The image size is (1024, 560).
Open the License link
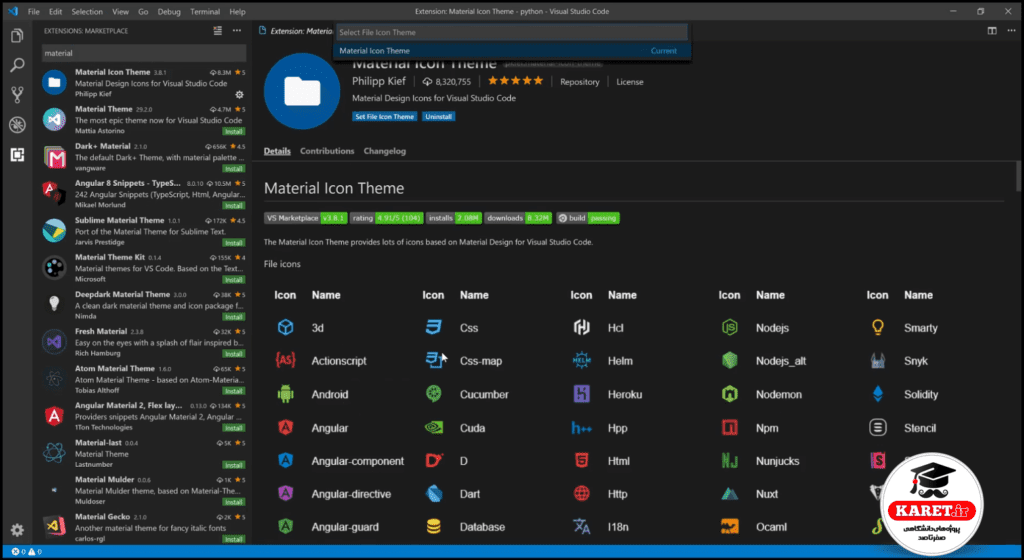630,82
